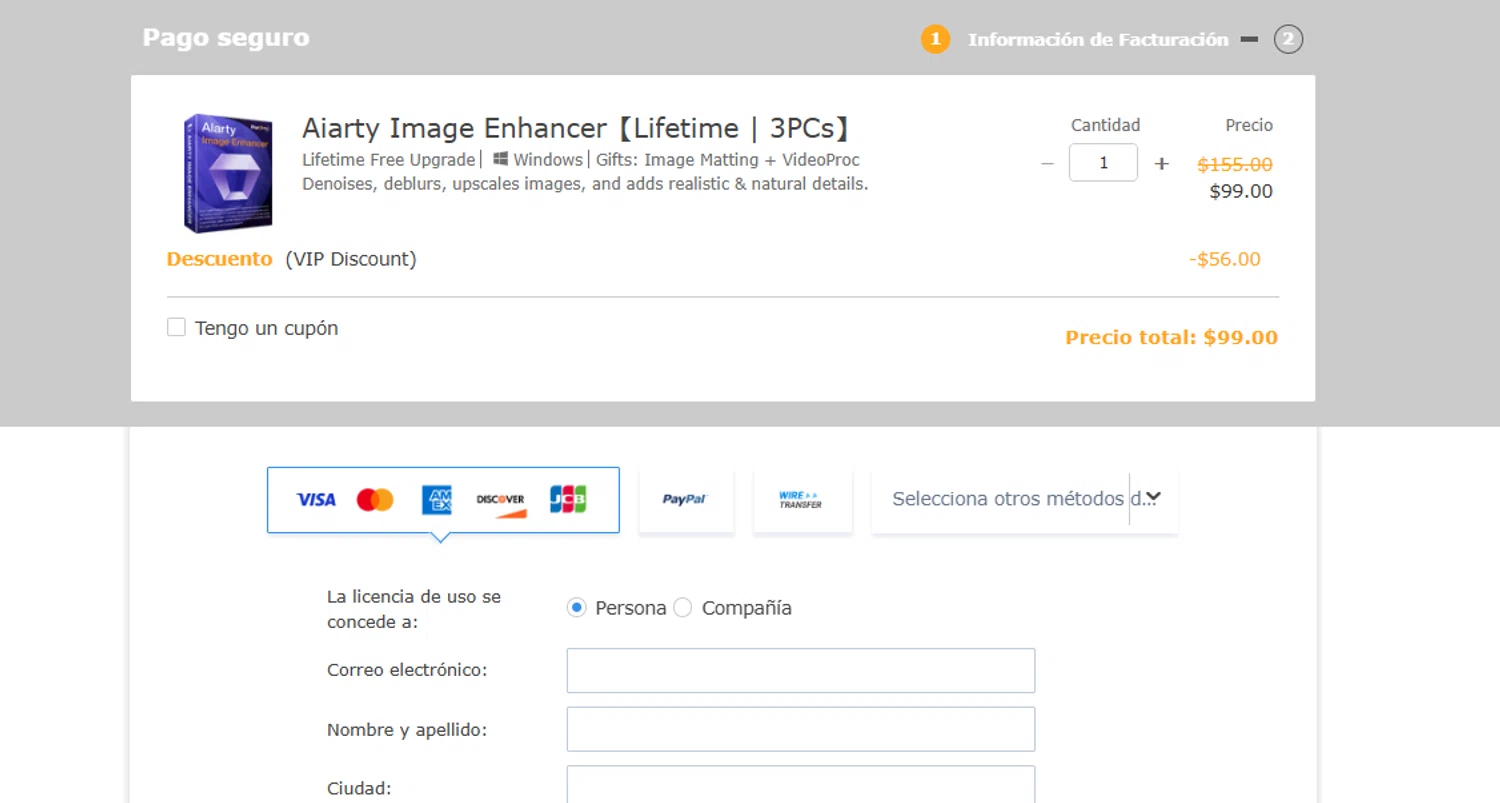This screenshot has height=803, width=1500.
Task: Select the Compañía radio button
Action: tap(682, 607)
